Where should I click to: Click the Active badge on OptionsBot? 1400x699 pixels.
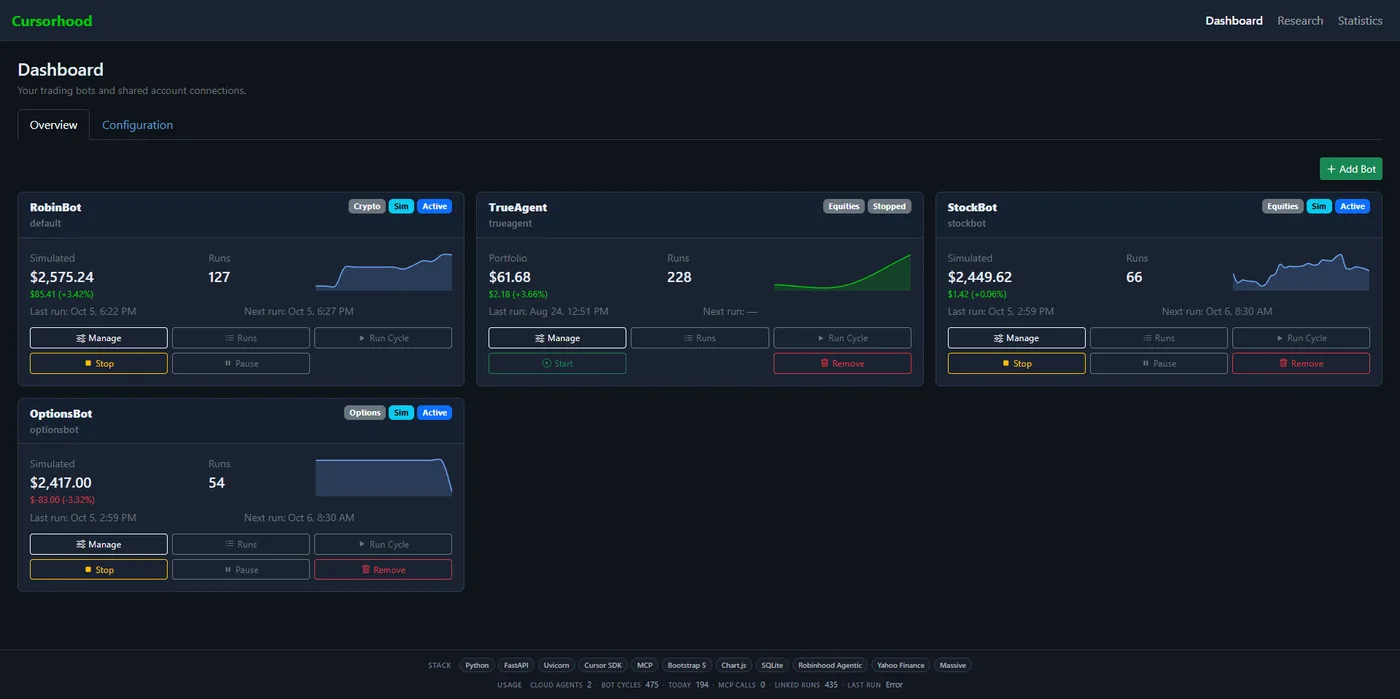(435, 412)
